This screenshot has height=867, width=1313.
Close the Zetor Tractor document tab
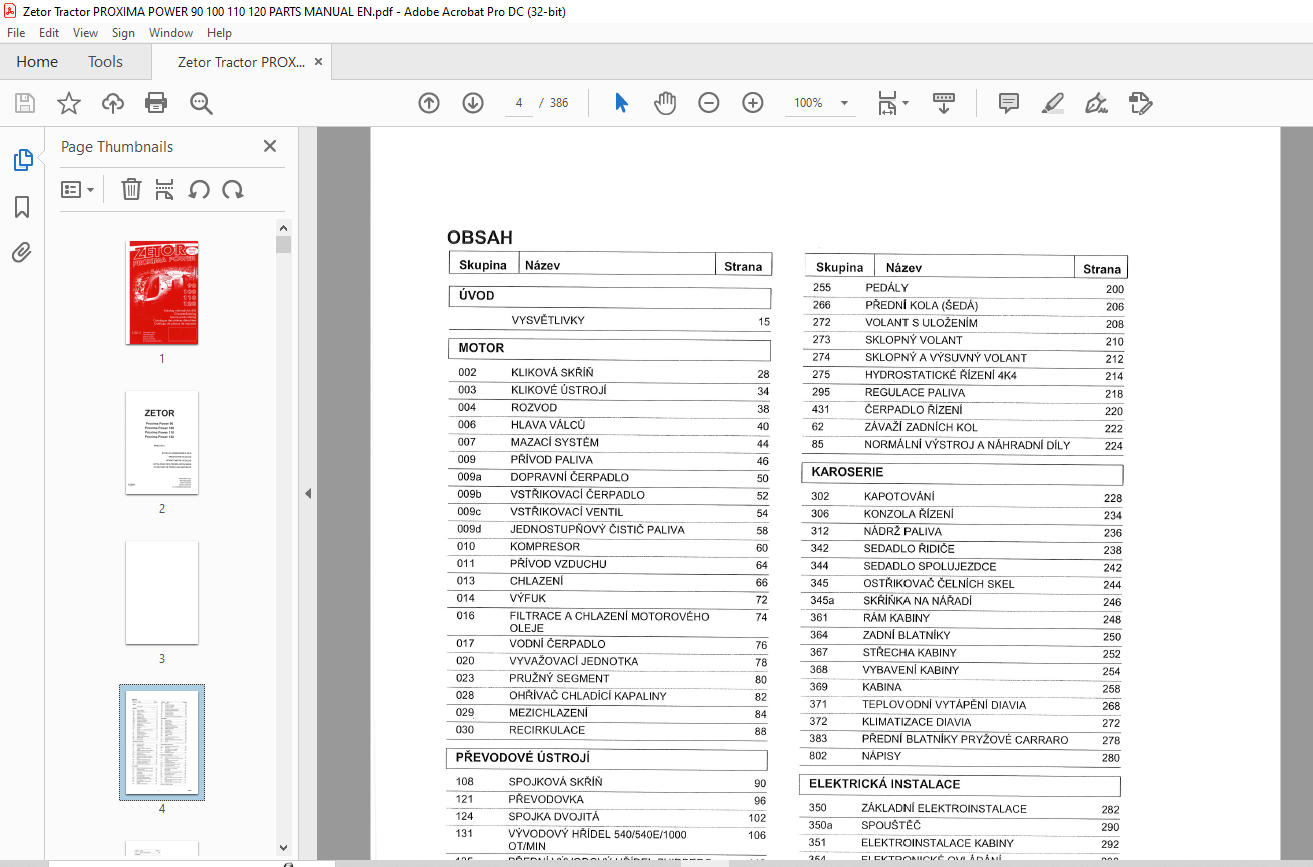coord(319,62)
